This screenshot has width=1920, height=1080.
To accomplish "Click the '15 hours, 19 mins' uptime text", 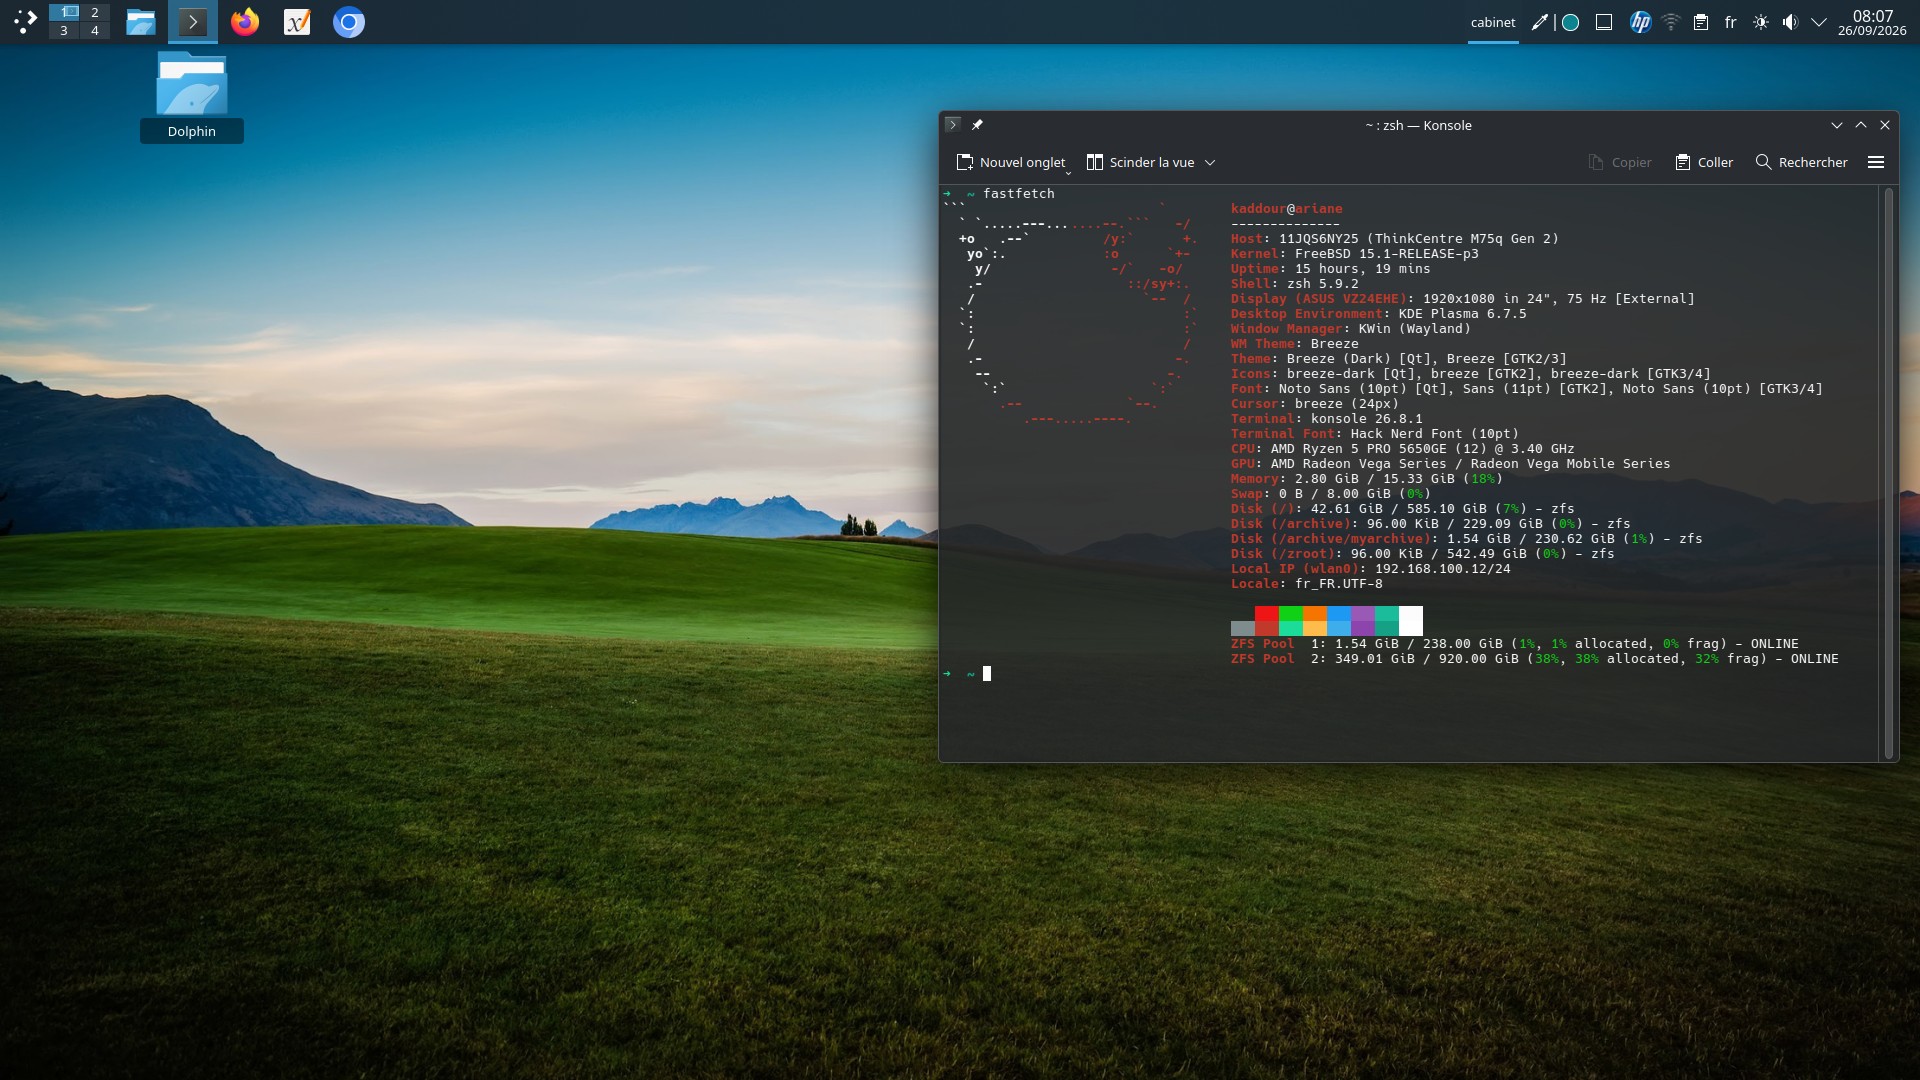I will point(1362,269).
